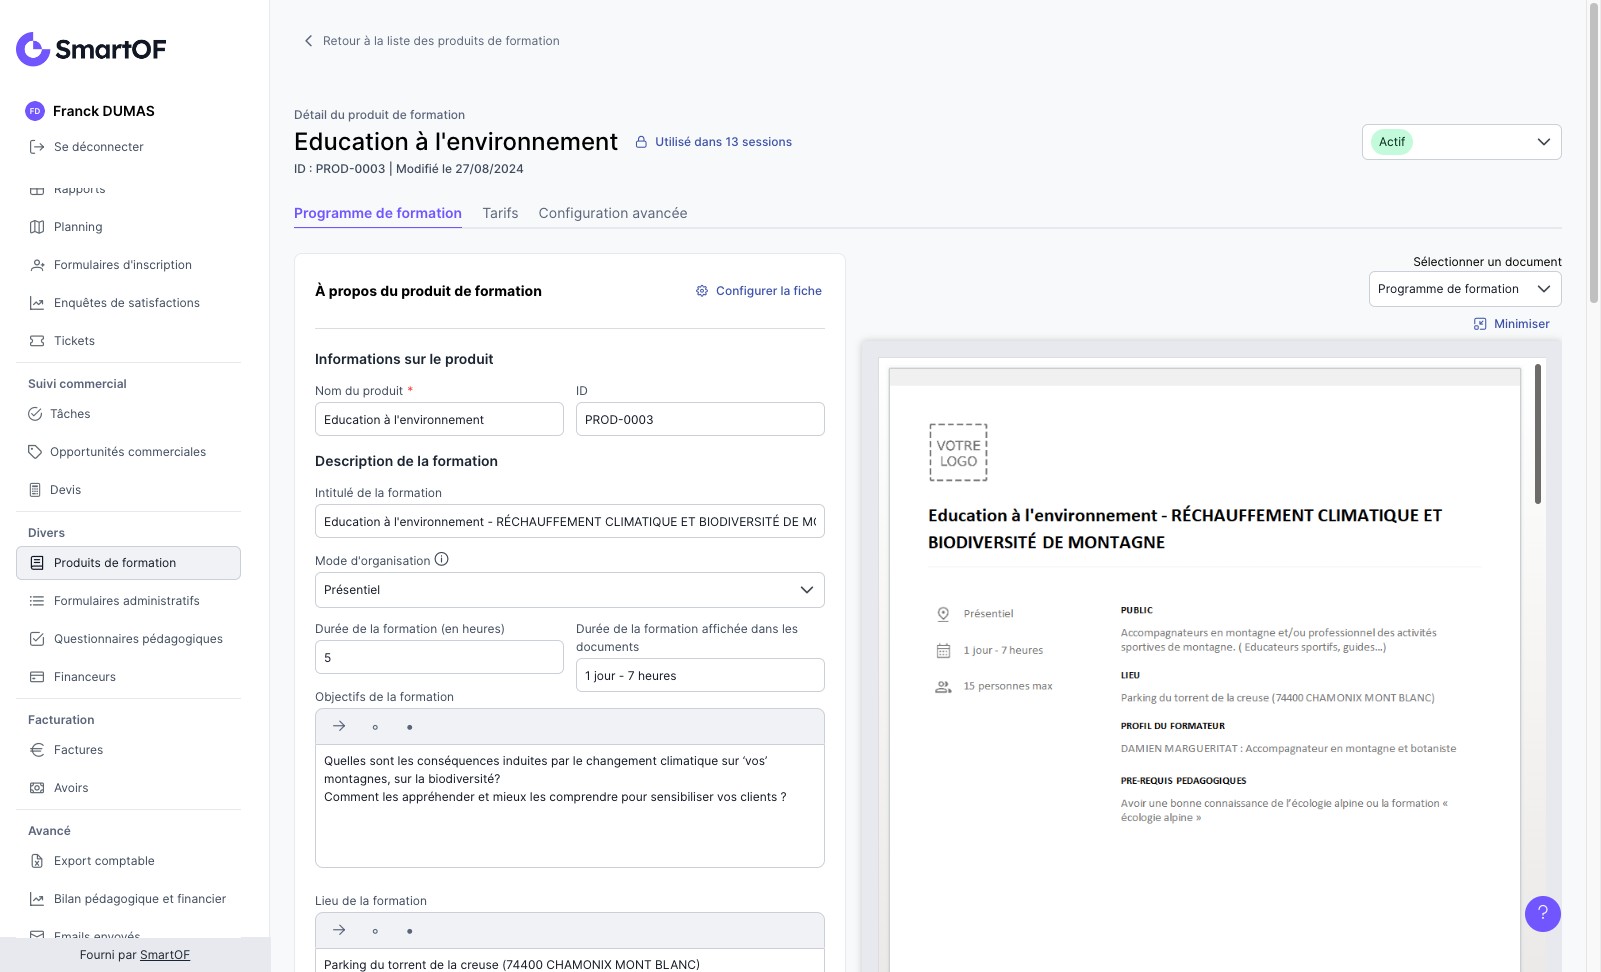Click the info icon beside Mode d'organisation
This screenshot has height=972, width=1601.
click(442, 560)
